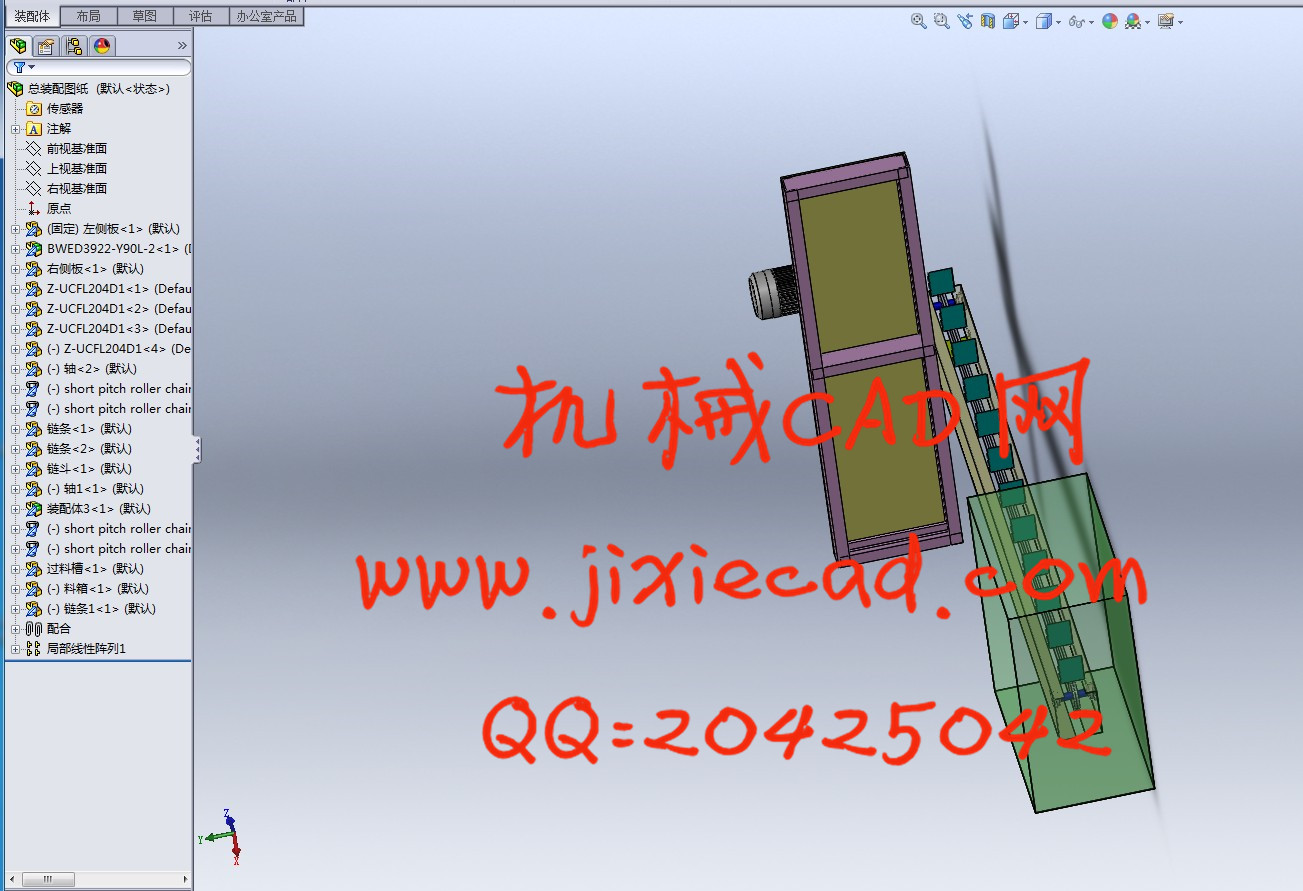Click the Edit Appearance color ball

pos(1109,21)
